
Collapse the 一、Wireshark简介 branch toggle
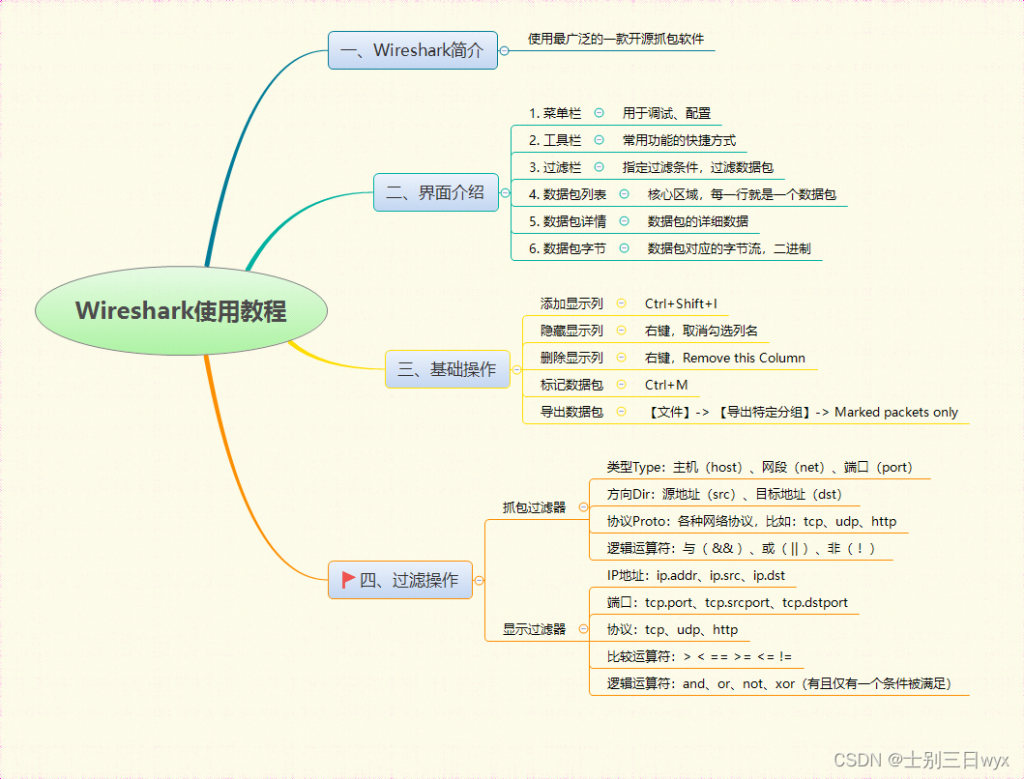tap(504, 50)
